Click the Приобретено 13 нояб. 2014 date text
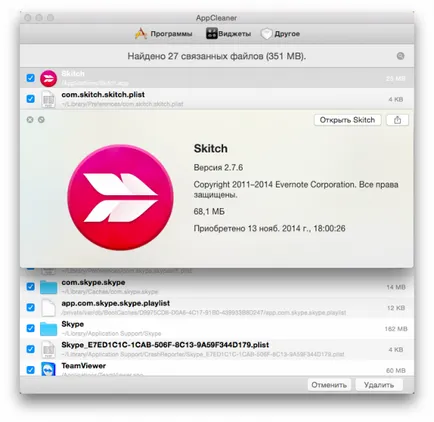 tap(269, 228)
